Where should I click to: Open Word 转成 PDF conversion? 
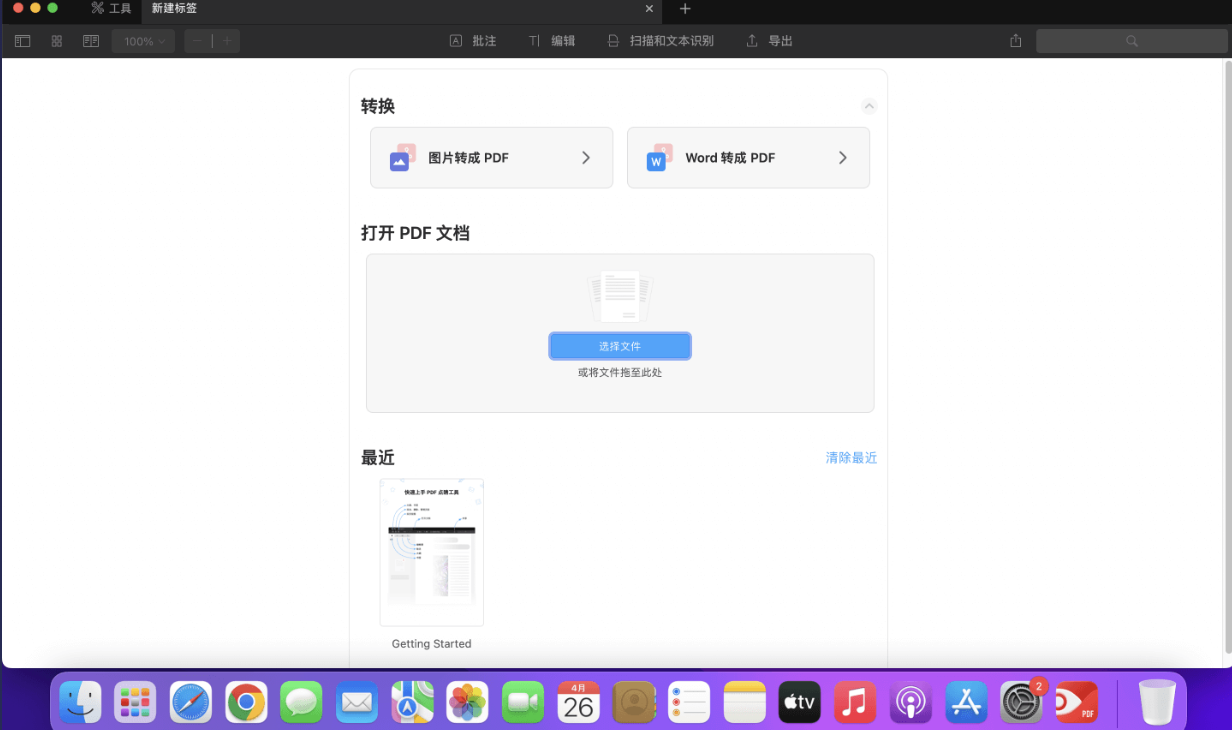pyautogui.click(x=748, y=158)
